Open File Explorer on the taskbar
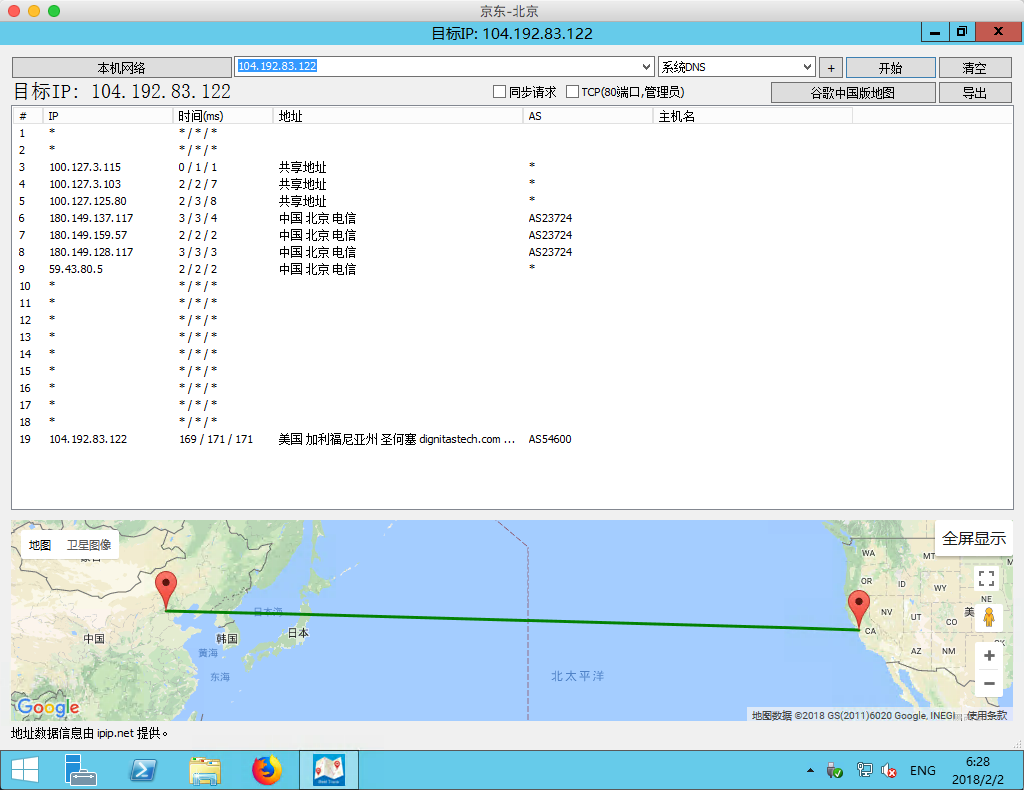The width and height of the screenshot is (1024, 790). click(x=205, y=770)
